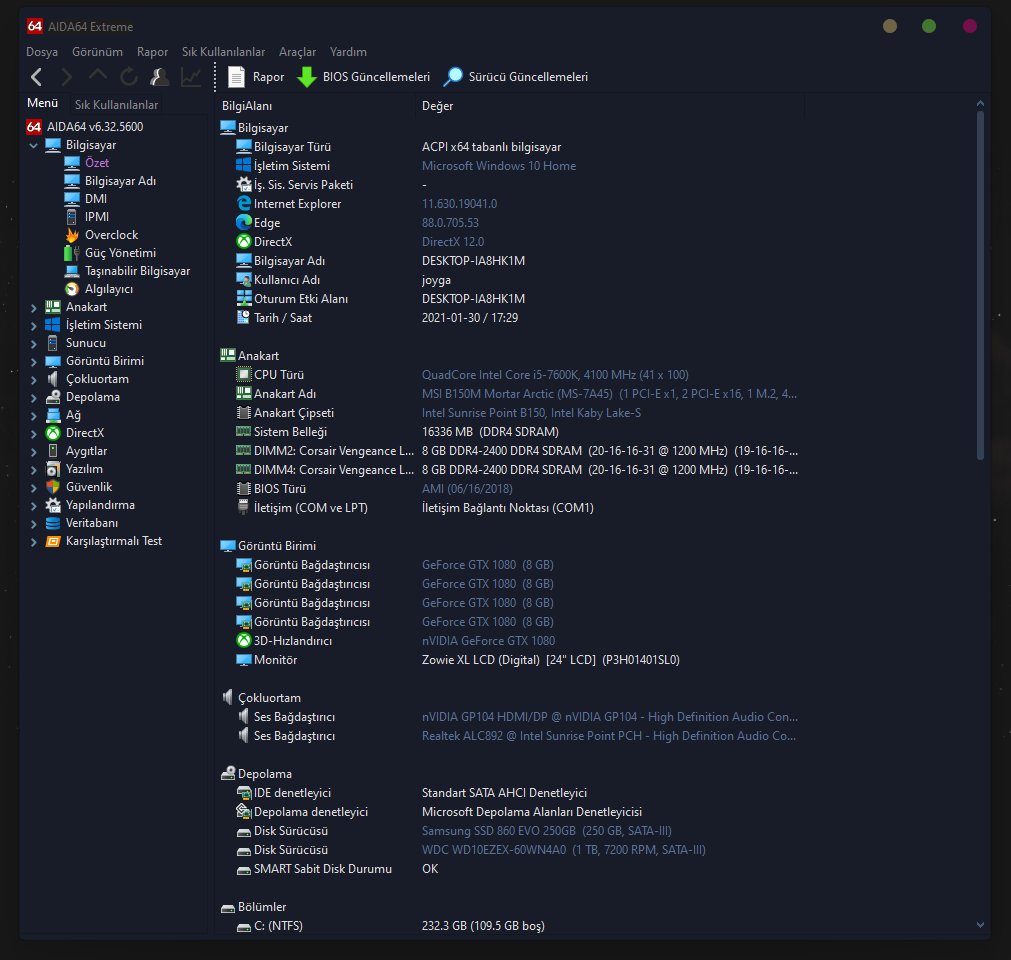This screenshot has width=1011, height=960.
Task: Refresh the view with the reload icon
Action: click(x=129, y=77)
